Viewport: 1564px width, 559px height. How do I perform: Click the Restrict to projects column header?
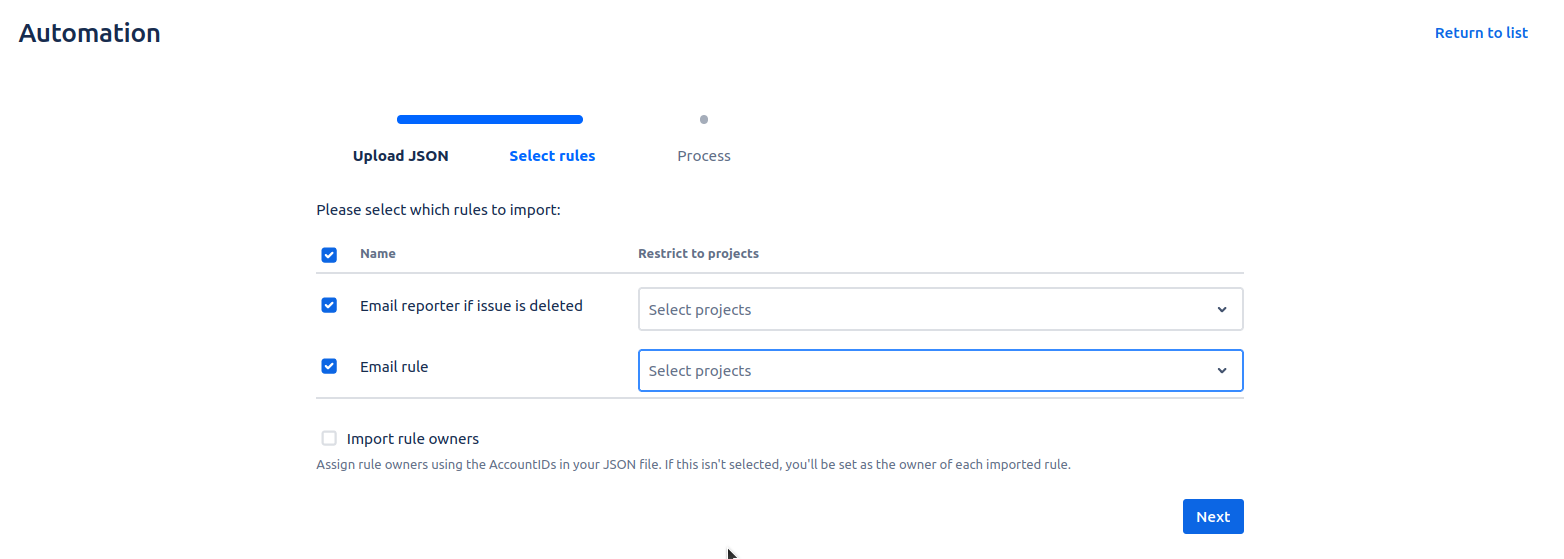point(698,254)
